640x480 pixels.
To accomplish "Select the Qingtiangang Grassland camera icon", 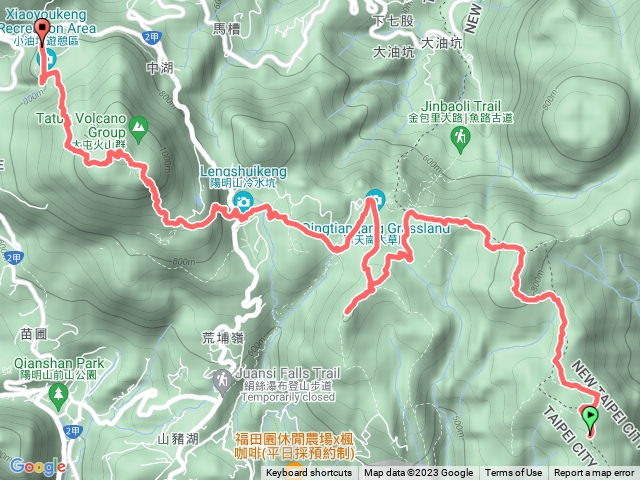I will [377, 200].
